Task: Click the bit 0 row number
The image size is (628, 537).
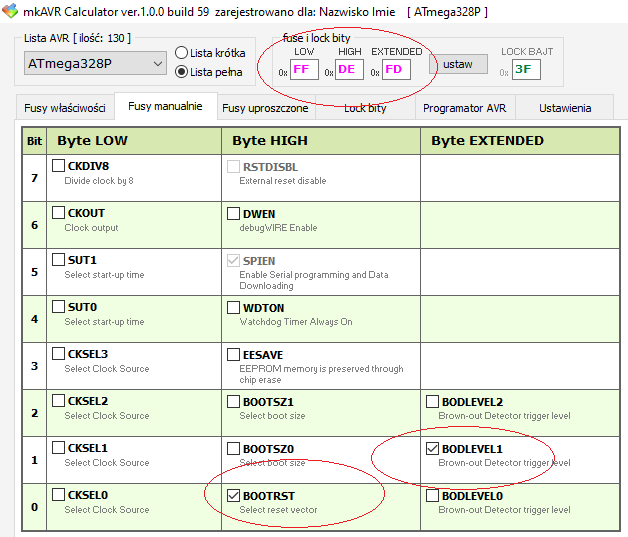Action: click(34, 507)
